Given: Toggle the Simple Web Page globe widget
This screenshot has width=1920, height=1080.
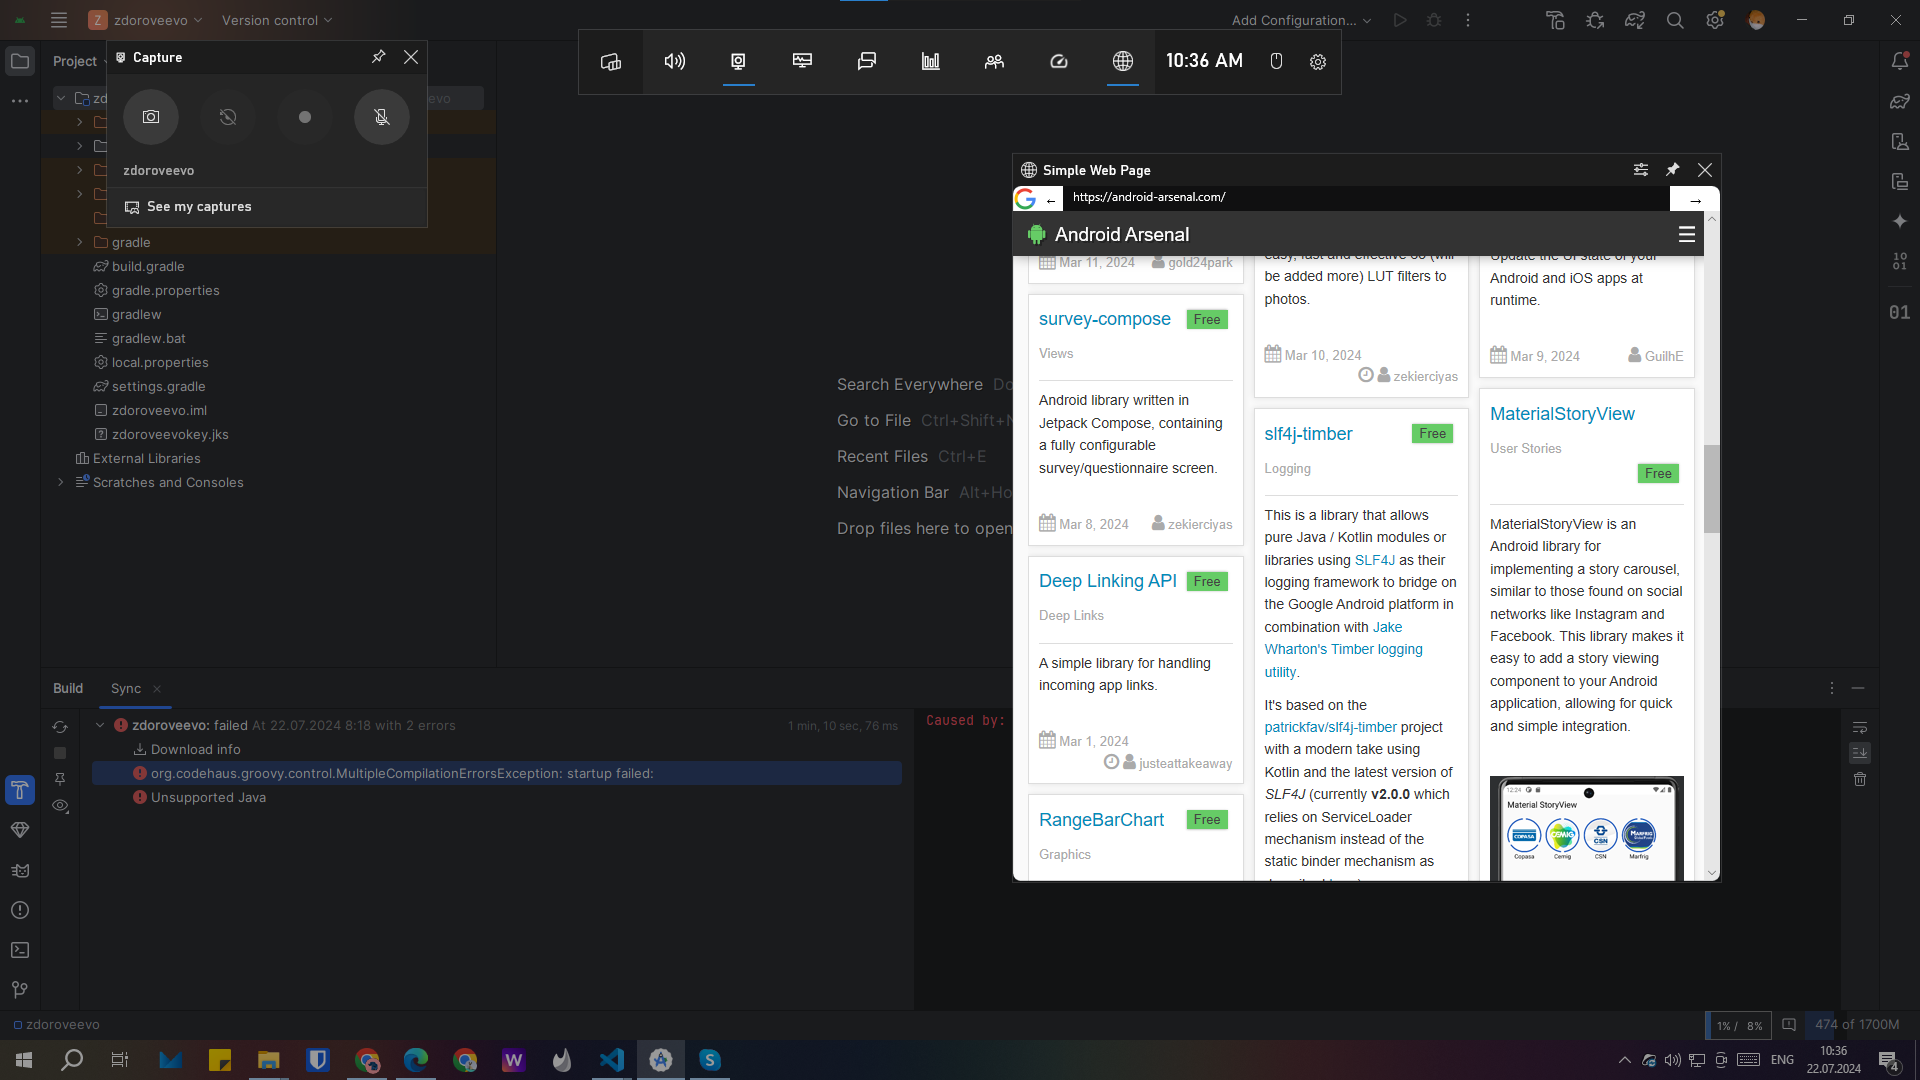Looking at the screenshot, I should point(1123,62).
